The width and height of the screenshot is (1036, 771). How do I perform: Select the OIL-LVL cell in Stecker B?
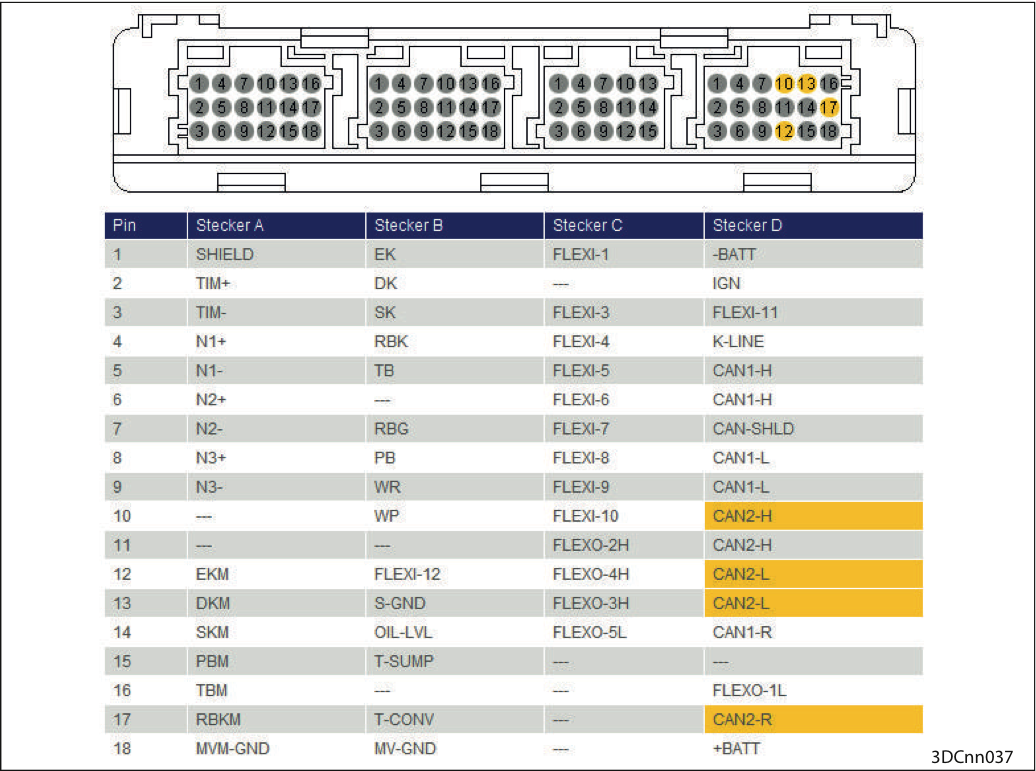pos(455,632)
